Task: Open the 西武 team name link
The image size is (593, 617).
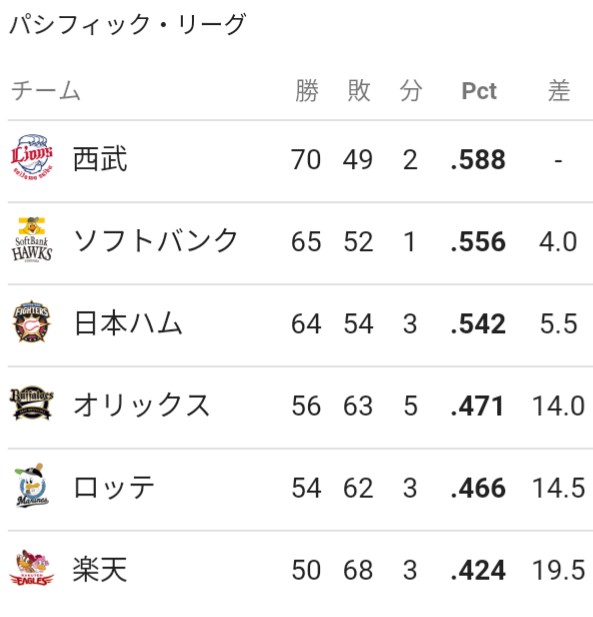Action: click(x=100, y=159)
